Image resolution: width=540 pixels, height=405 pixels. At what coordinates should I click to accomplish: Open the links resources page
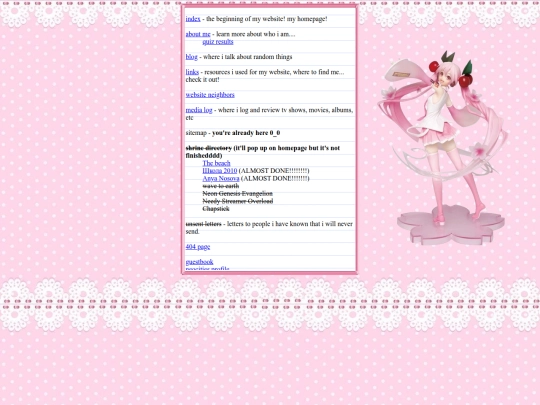192,72
